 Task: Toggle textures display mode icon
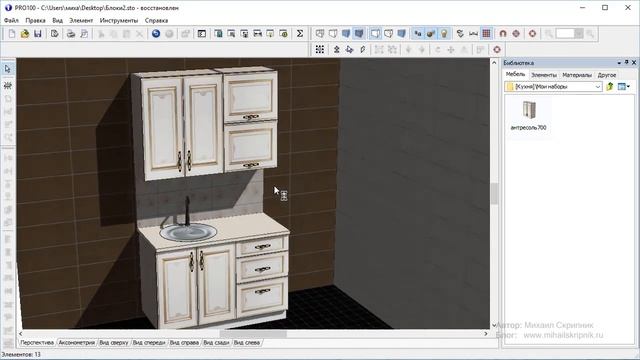tap(359, 34)
